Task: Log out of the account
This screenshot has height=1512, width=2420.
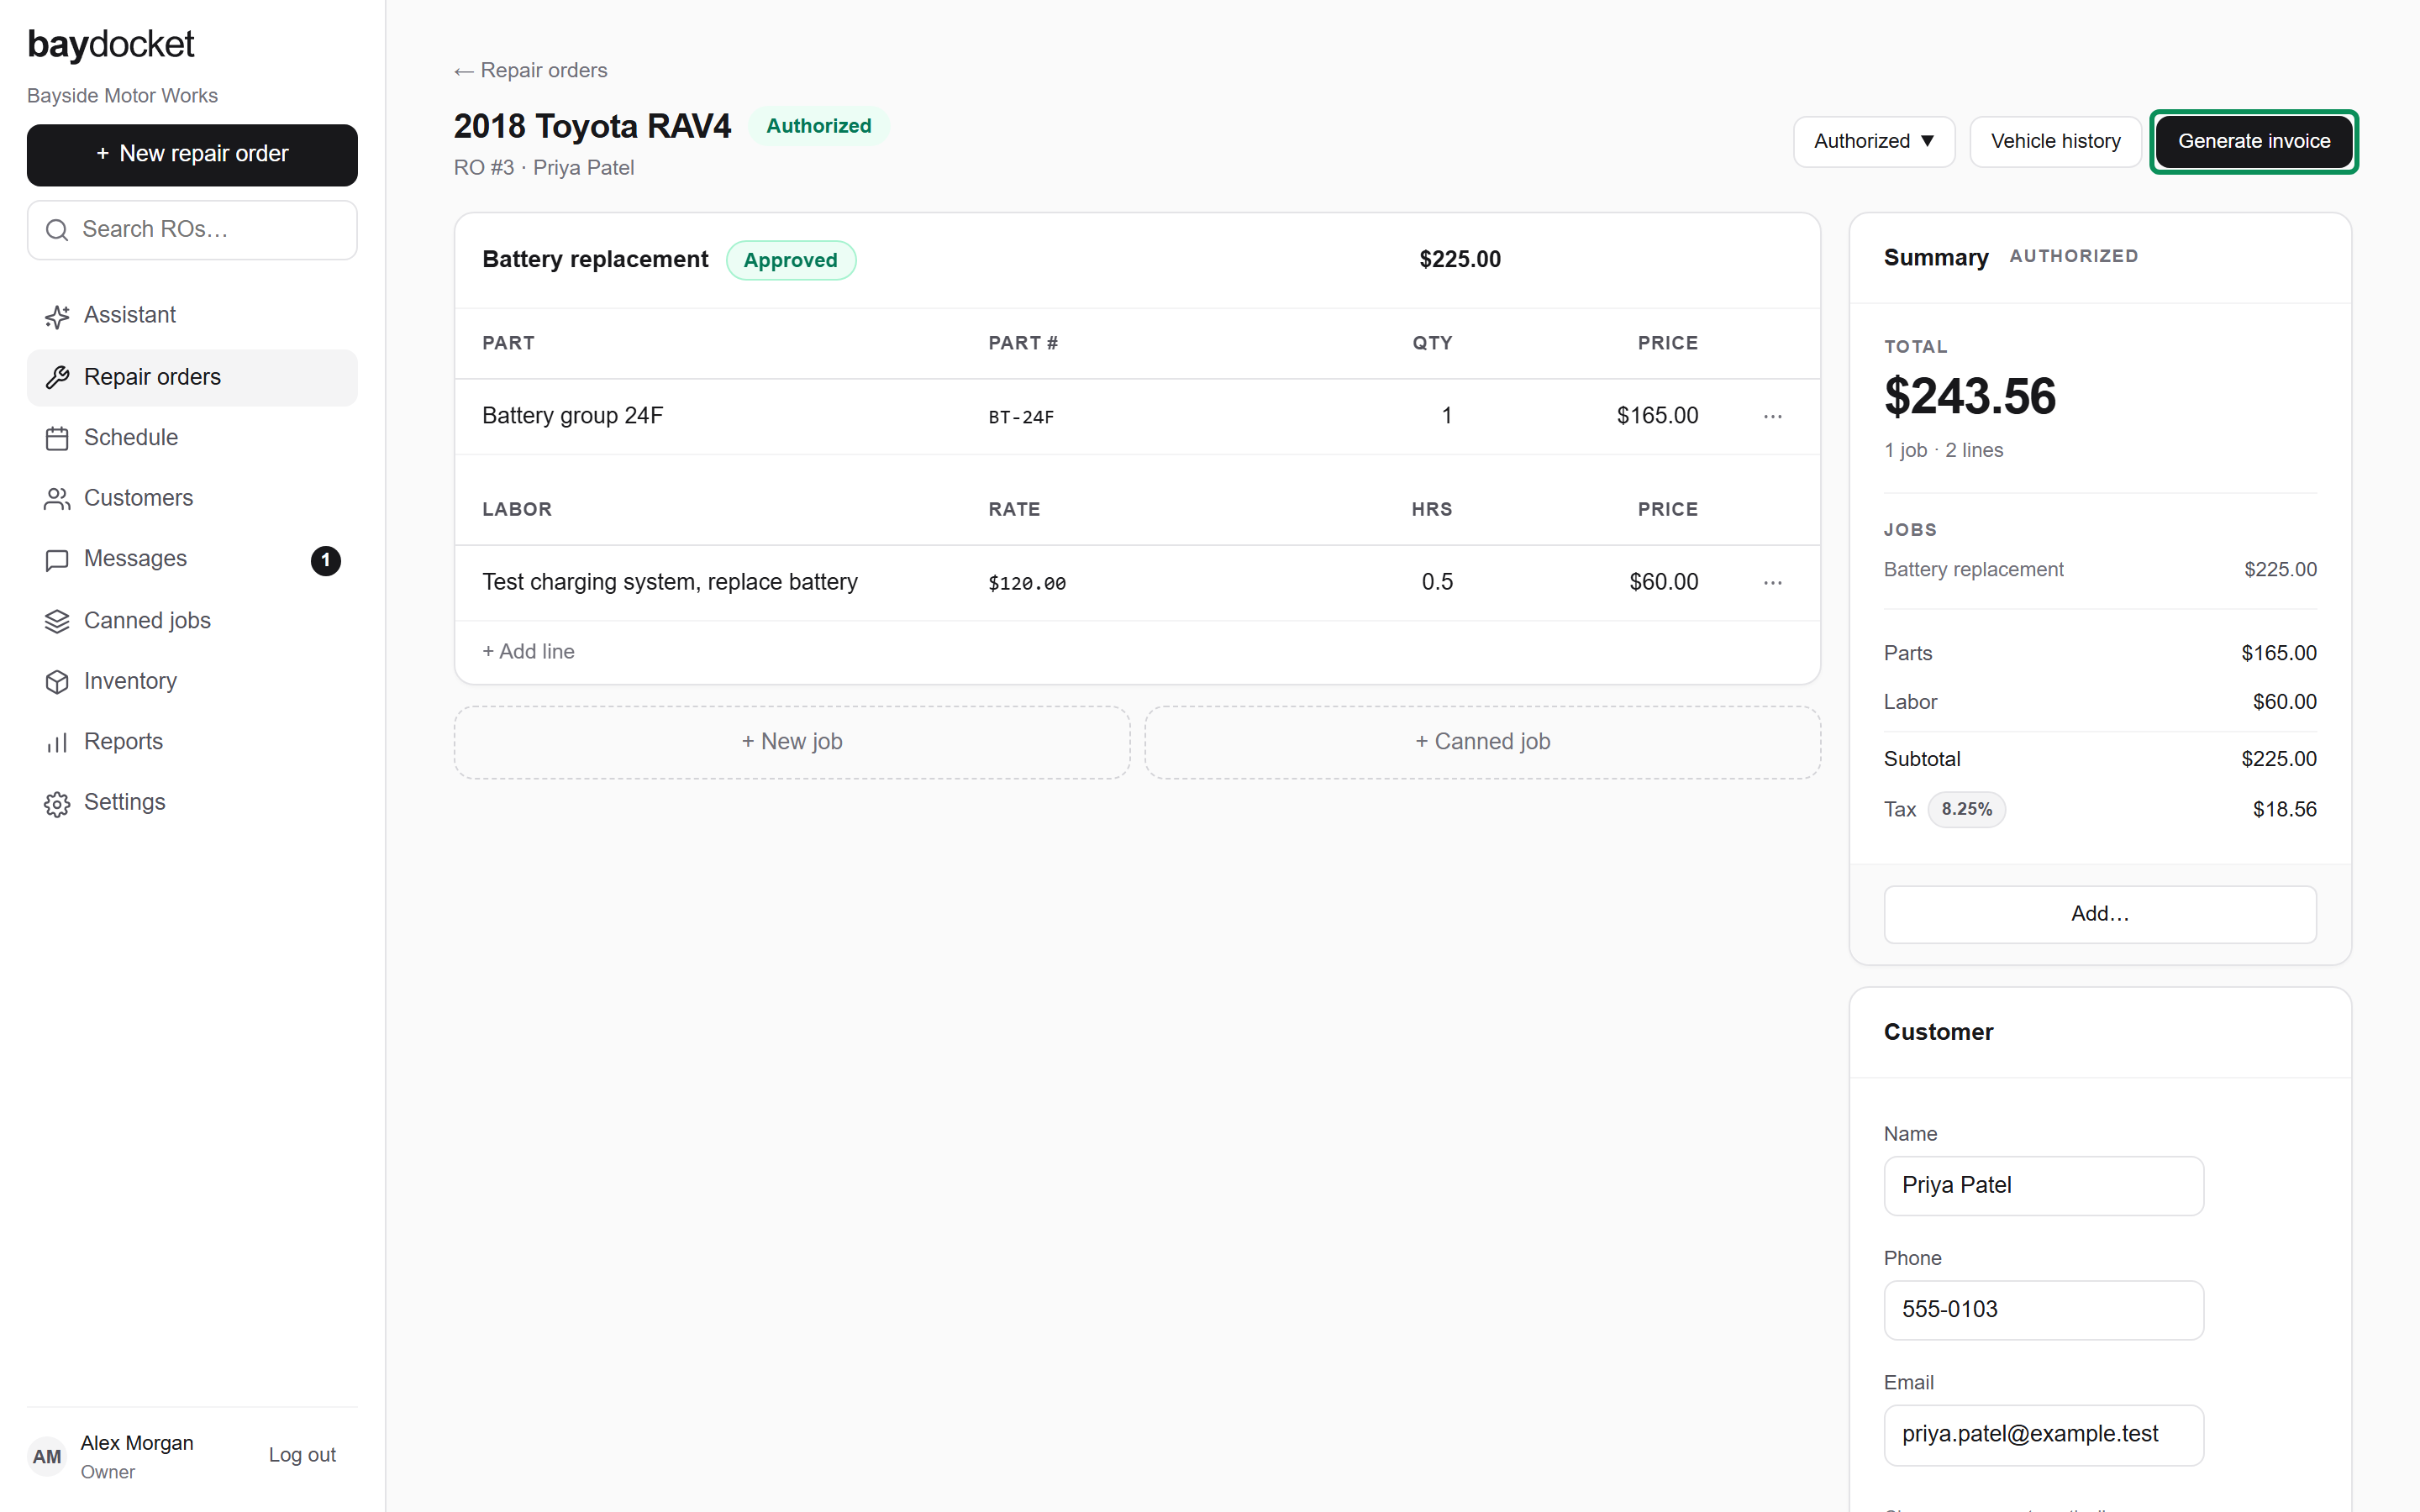Action: [x=302, y=1455]
